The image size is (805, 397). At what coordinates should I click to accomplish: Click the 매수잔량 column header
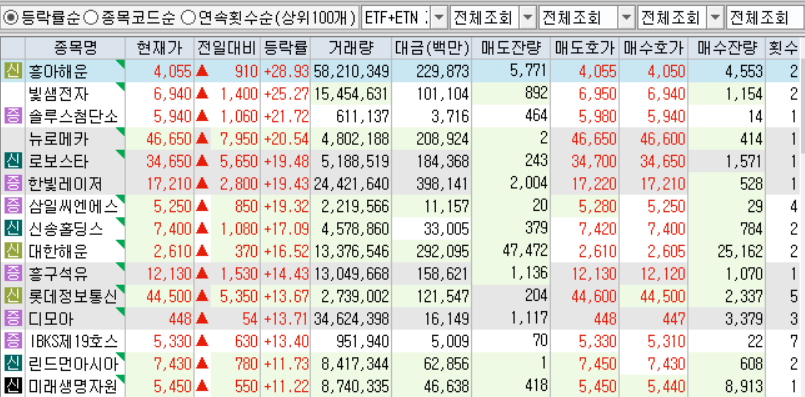click(x=726, y=48)
